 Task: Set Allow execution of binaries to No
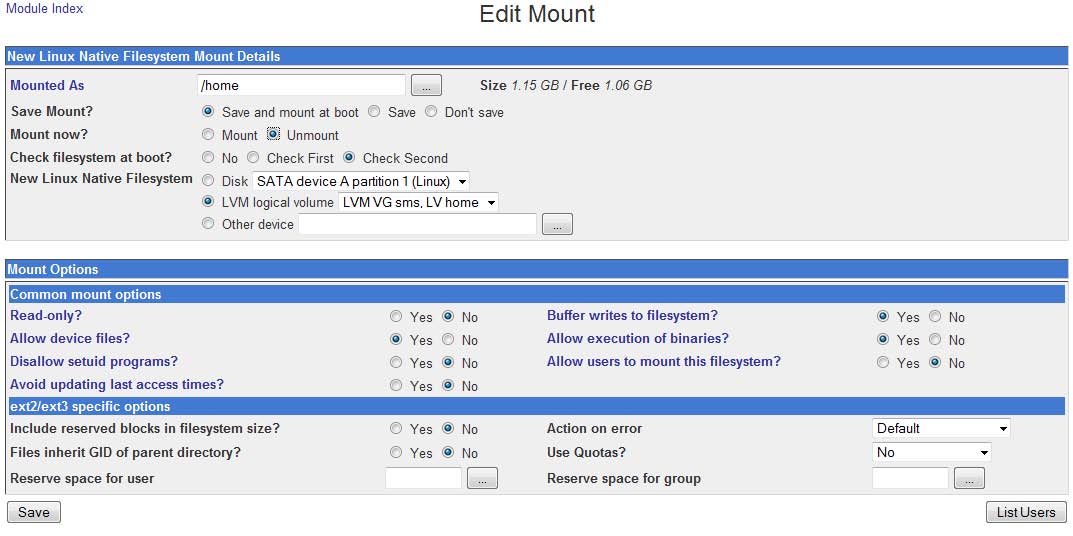tap(935, 340)
